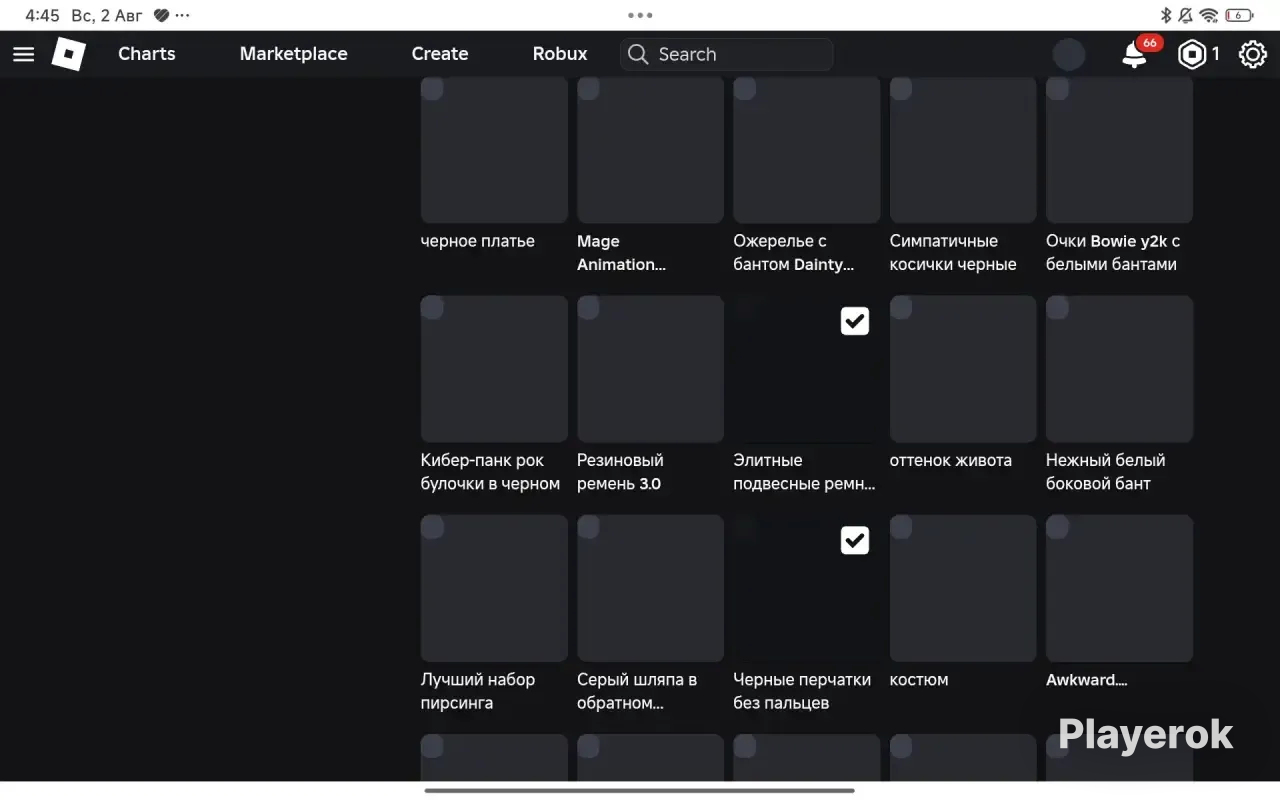Open the костюм item thumbnail
This screenshot has height=800, width=1280.
click(x=963, y=588)
